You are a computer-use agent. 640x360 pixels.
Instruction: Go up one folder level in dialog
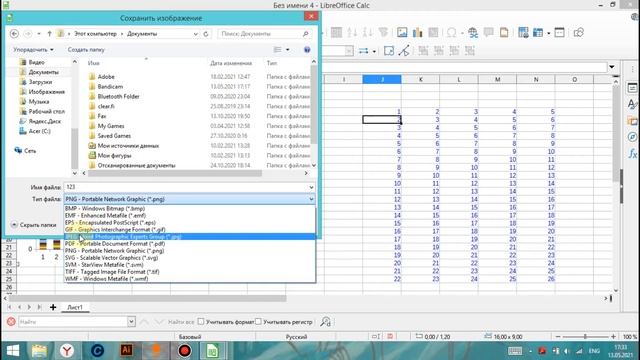(x=49, y=33)
